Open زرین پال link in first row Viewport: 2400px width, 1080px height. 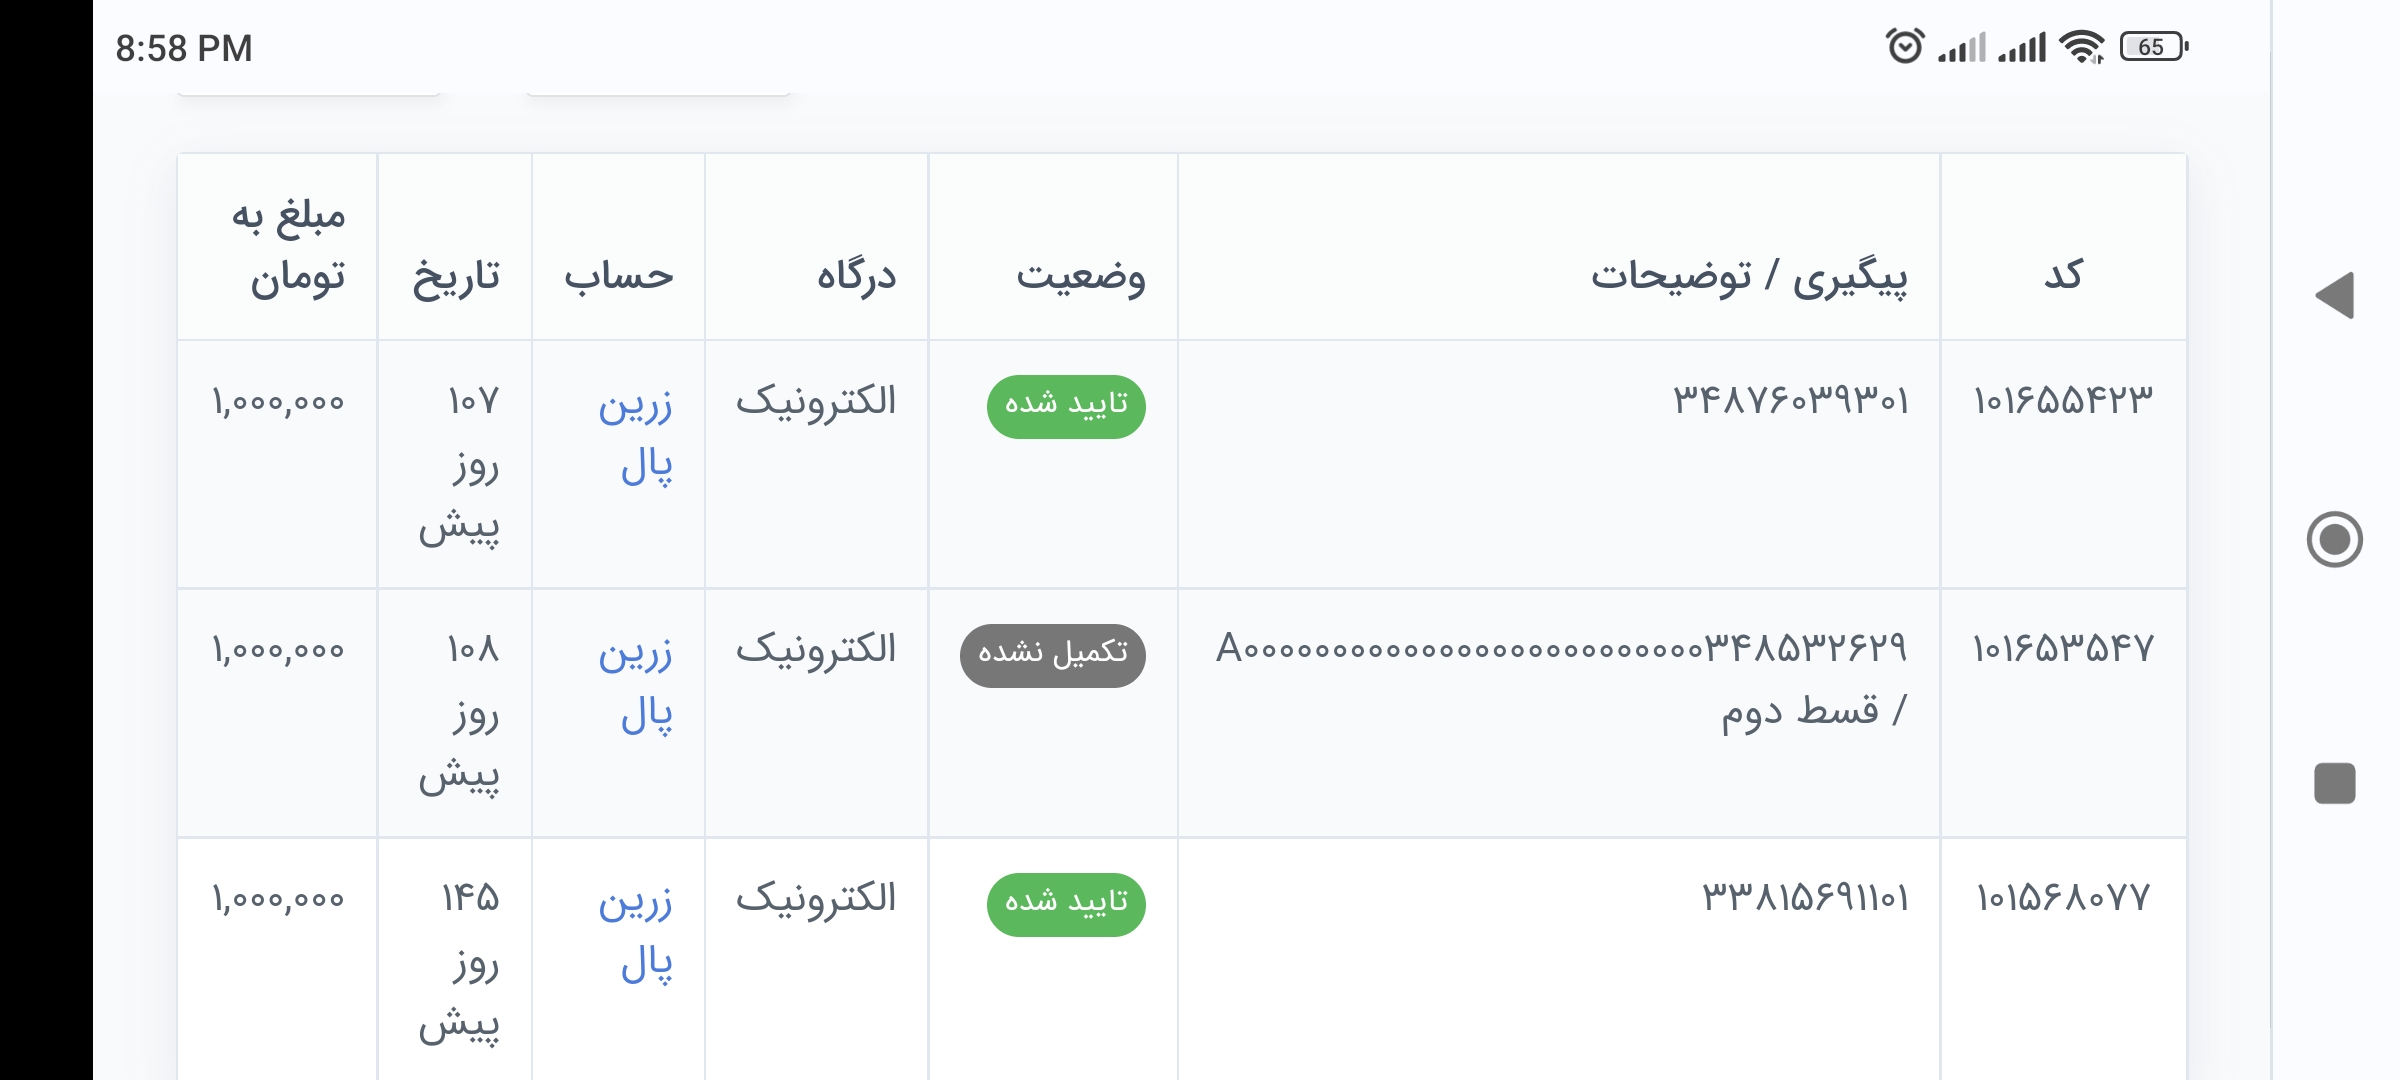point(636,436)
